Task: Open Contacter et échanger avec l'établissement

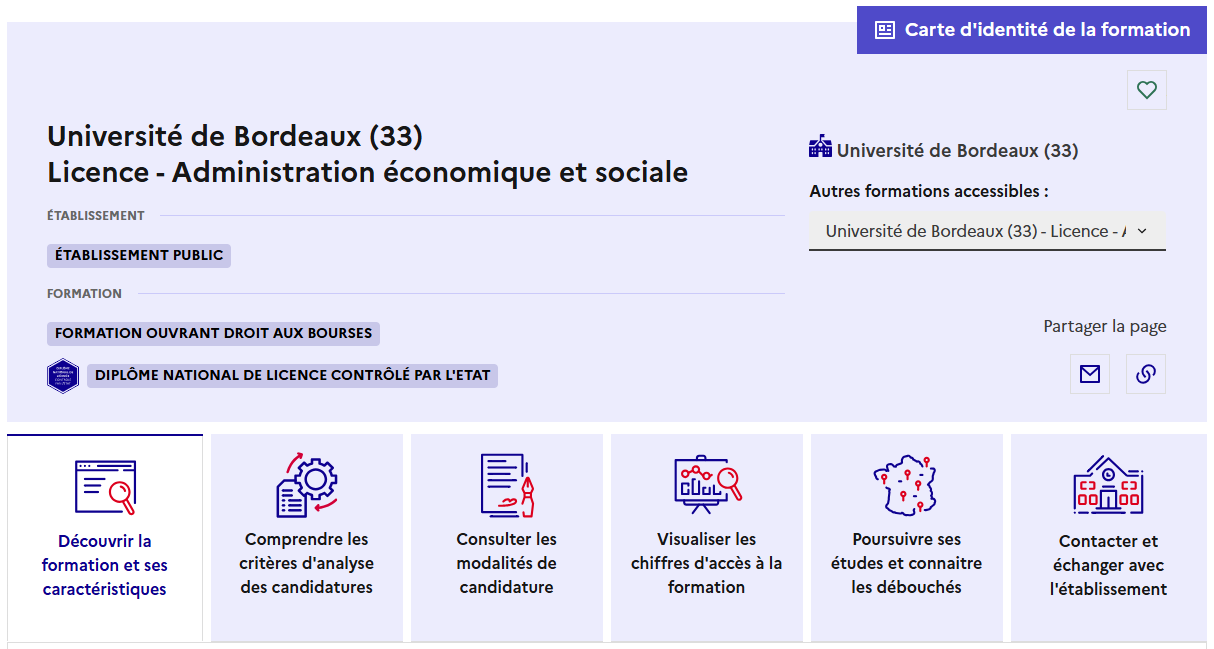Action: tap(1108, 564)
